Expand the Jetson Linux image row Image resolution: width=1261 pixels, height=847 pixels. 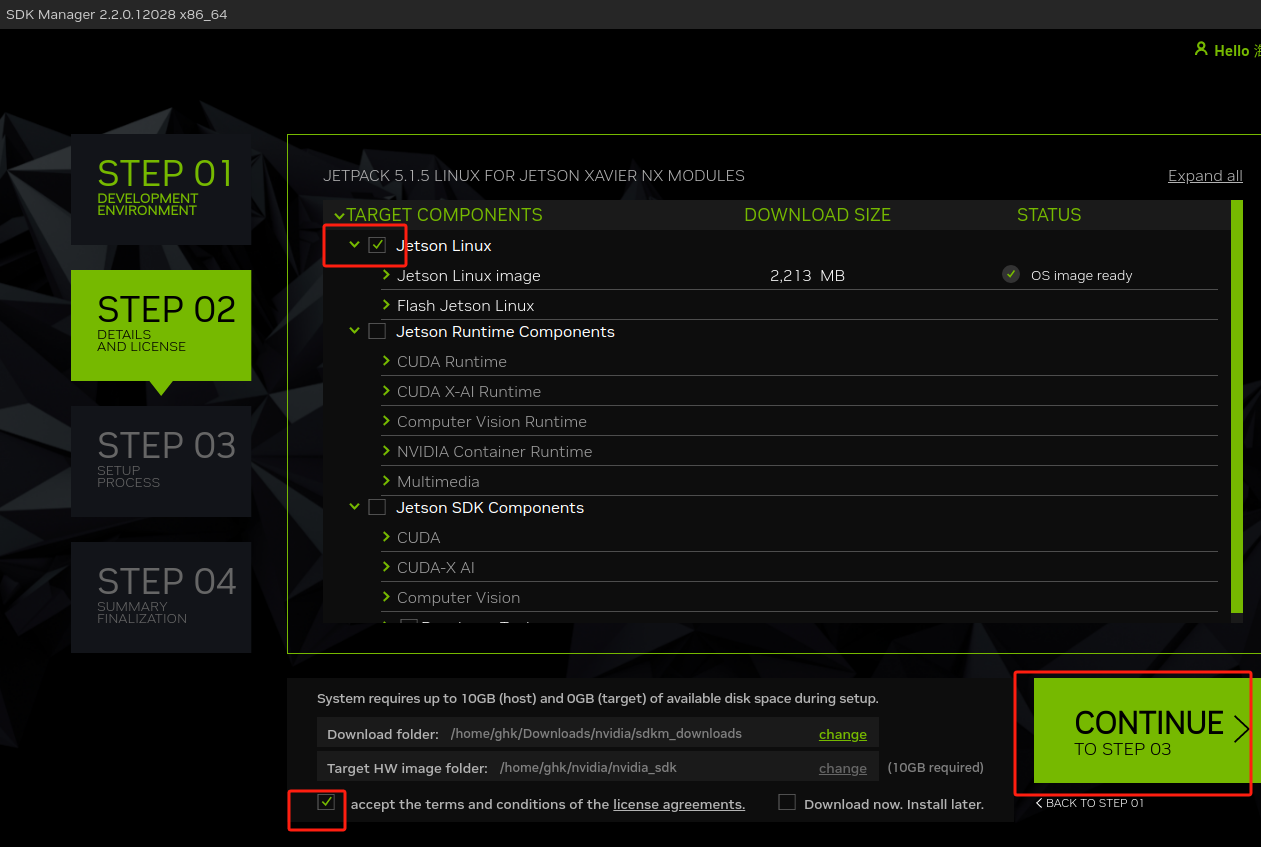(387, 274)
